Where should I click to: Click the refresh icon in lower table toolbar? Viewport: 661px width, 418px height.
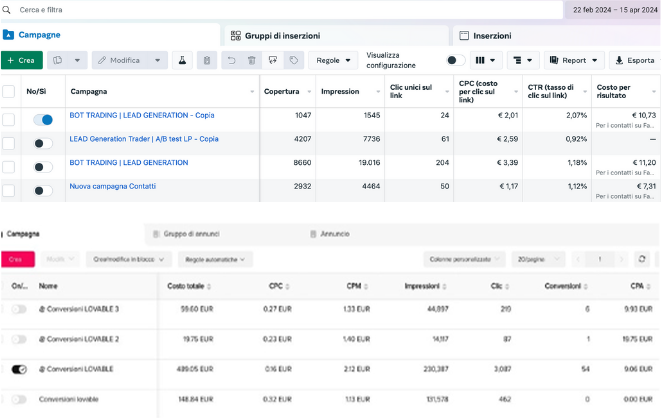pyautogui.click(x=642, y=259)
